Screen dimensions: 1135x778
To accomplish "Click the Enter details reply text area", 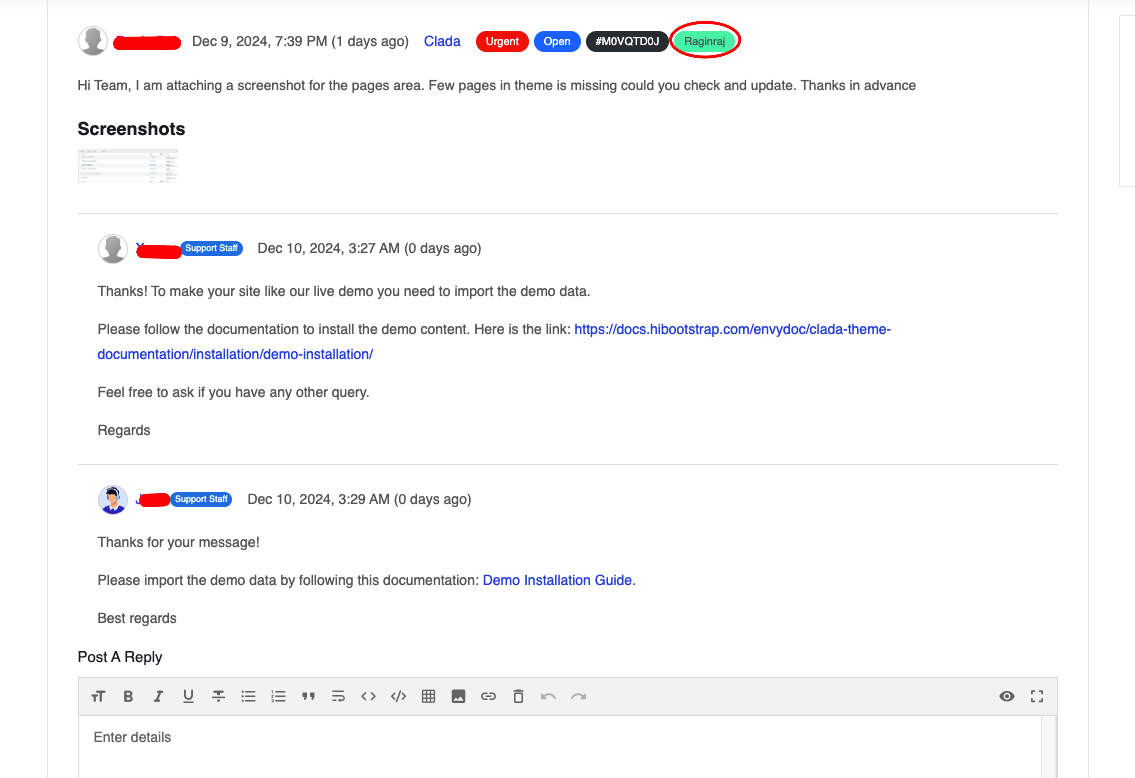I will pos(560,747).
